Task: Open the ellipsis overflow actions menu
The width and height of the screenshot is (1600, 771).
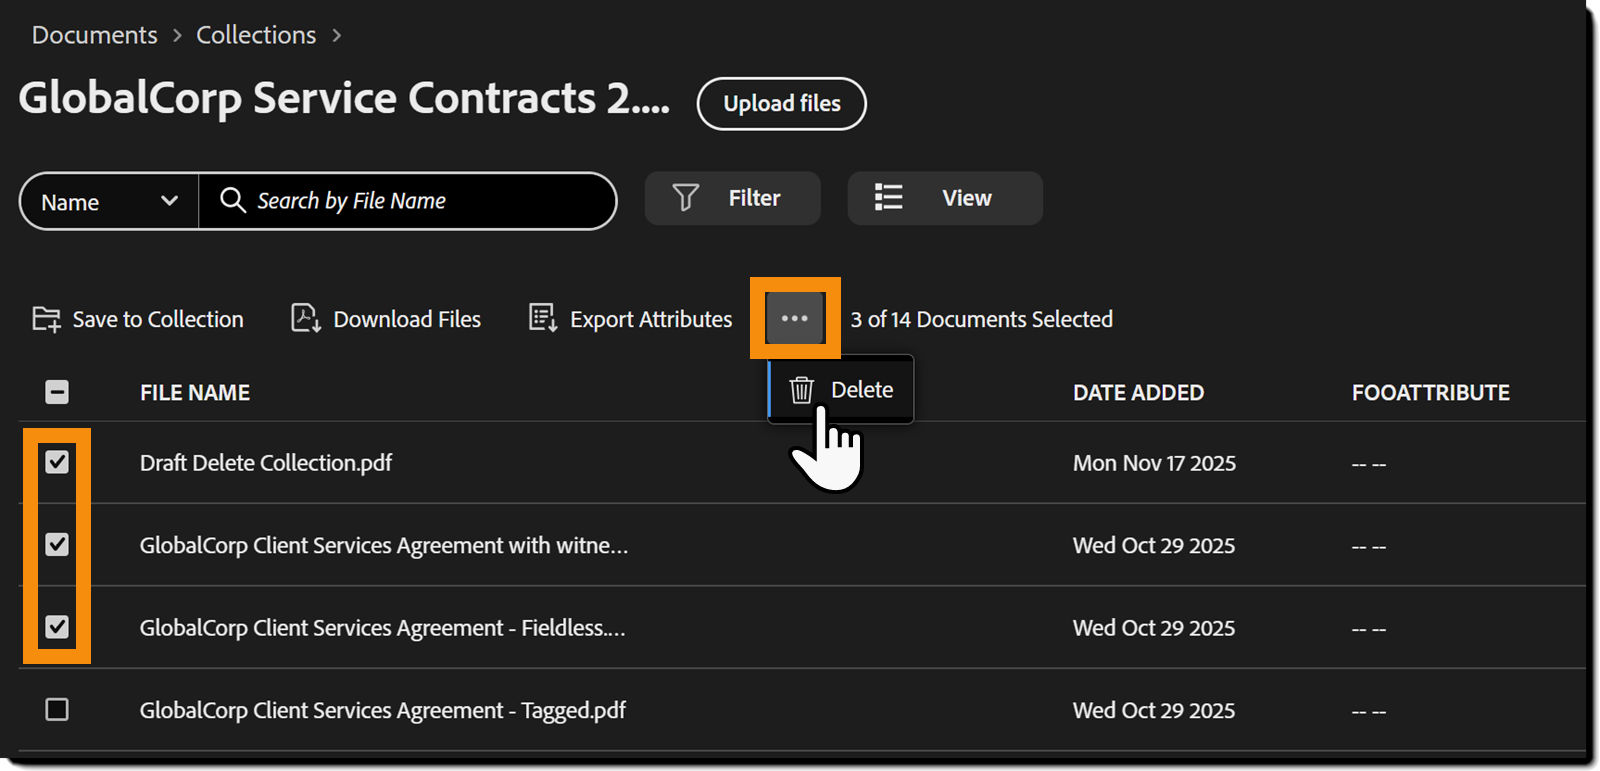Action: (x=793, y=318)
